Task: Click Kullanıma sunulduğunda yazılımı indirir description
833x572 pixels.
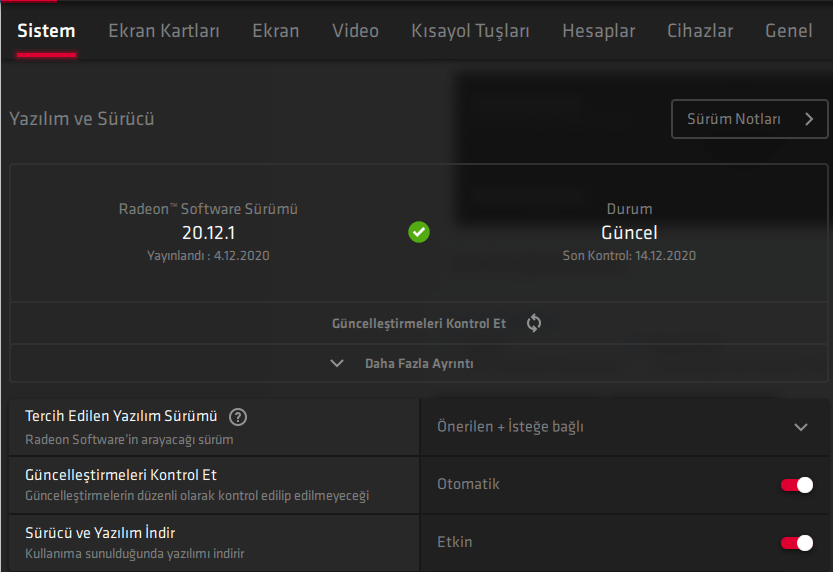Action: (134, 553)
